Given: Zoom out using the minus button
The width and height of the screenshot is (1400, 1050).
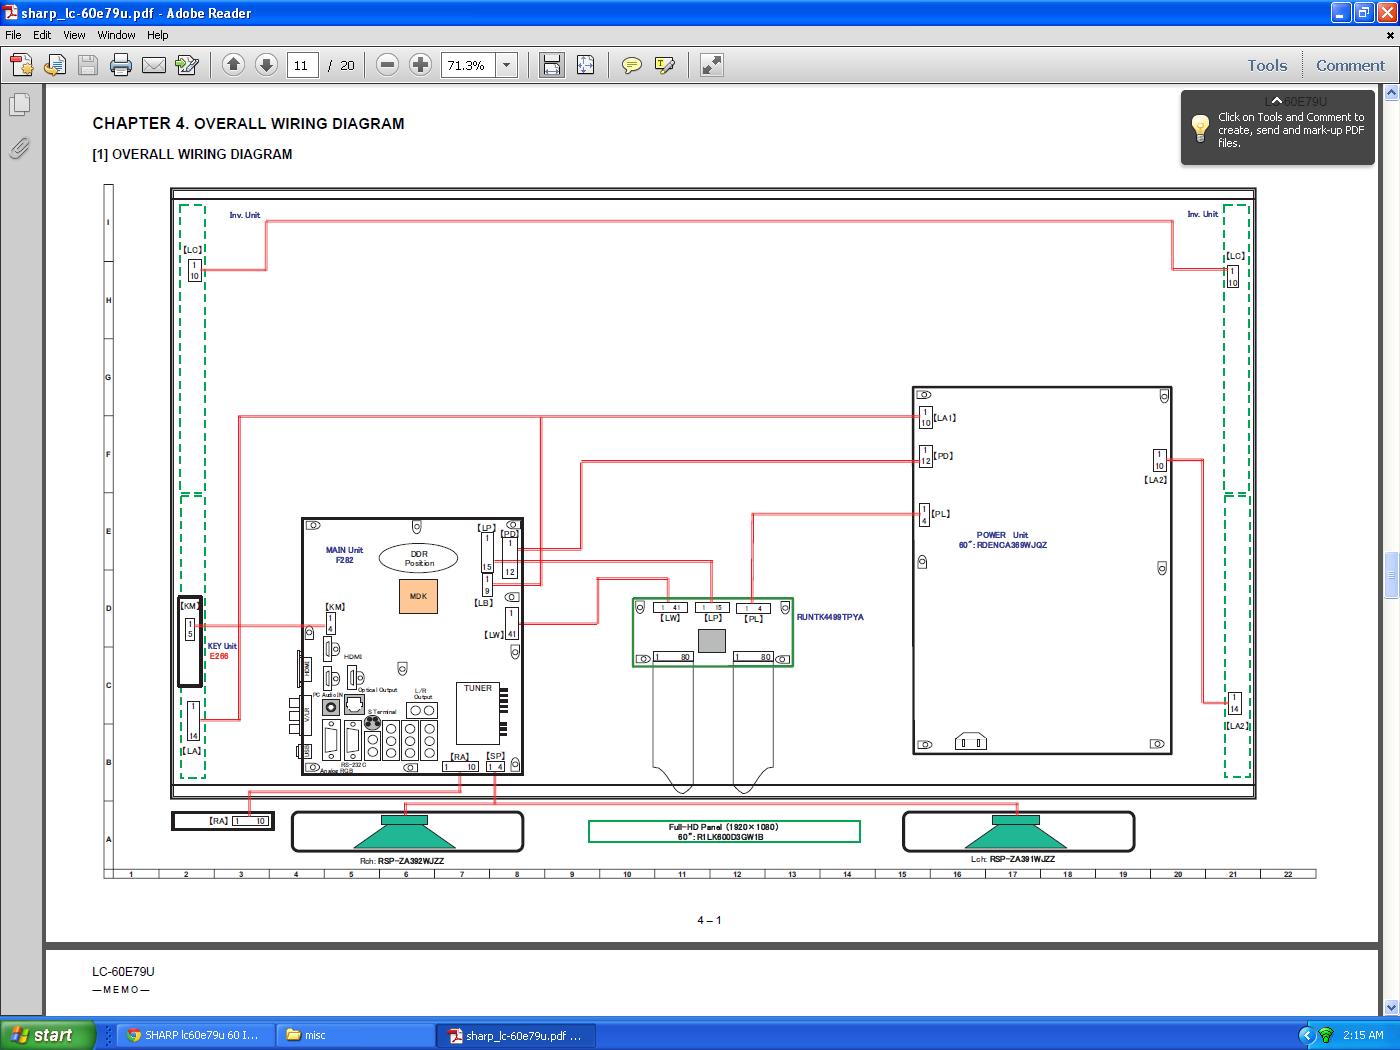Looking at the screenshot, I should tap(388, 66).
